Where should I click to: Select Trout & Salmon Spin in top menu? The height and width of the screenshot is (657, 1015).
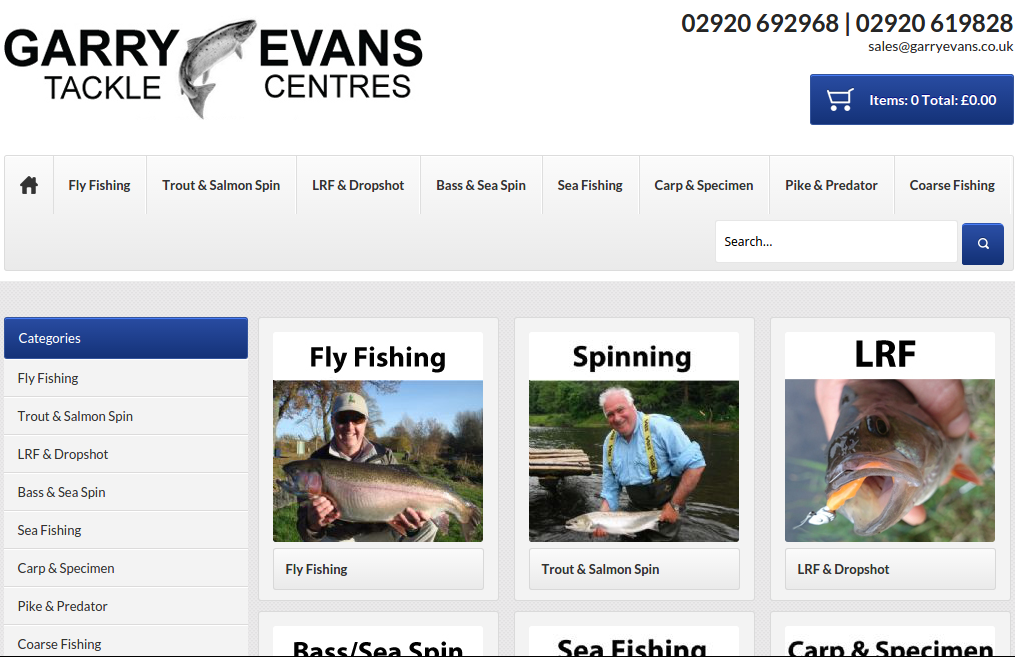(221, 185)
